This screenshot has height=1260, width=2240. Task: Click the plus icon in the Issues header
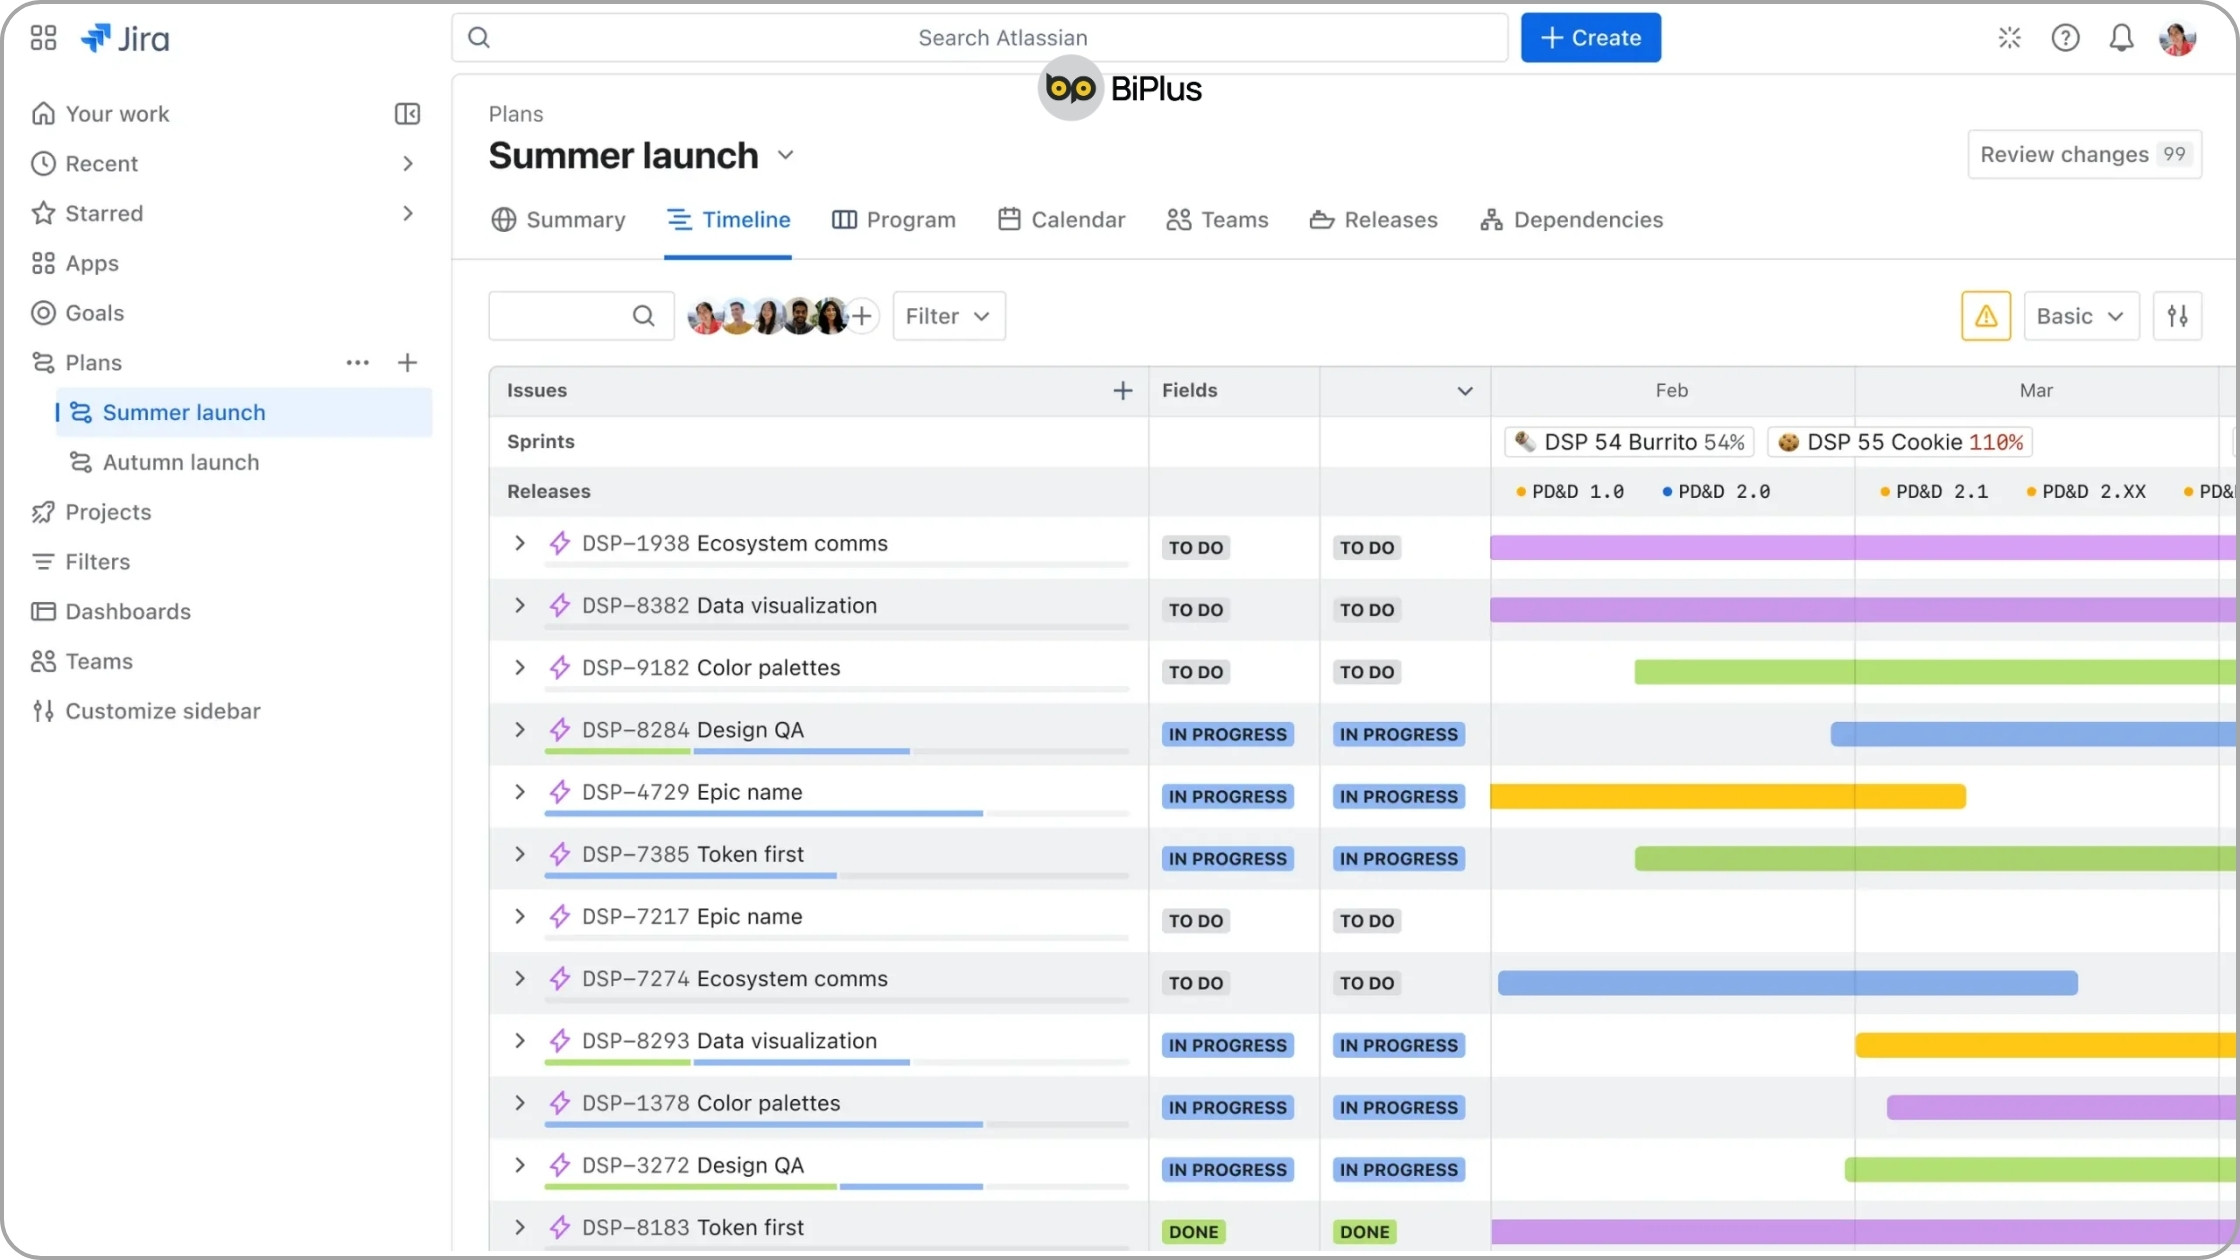pos(1122,390)
